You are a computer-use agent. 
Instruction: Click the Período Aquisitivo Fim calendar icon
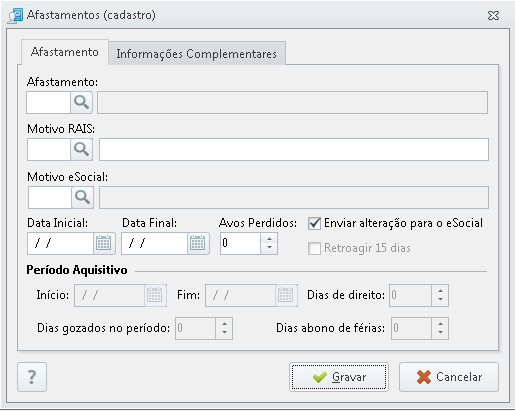click(286, 295)
